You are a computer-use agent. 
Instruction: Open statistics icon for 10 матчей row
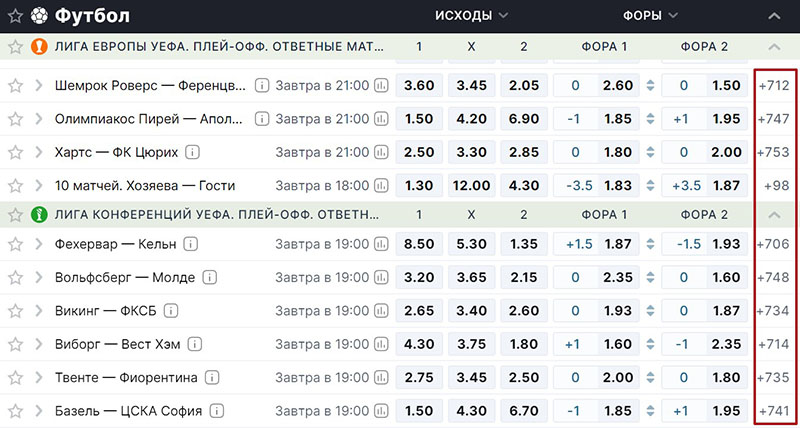(381, 185)
